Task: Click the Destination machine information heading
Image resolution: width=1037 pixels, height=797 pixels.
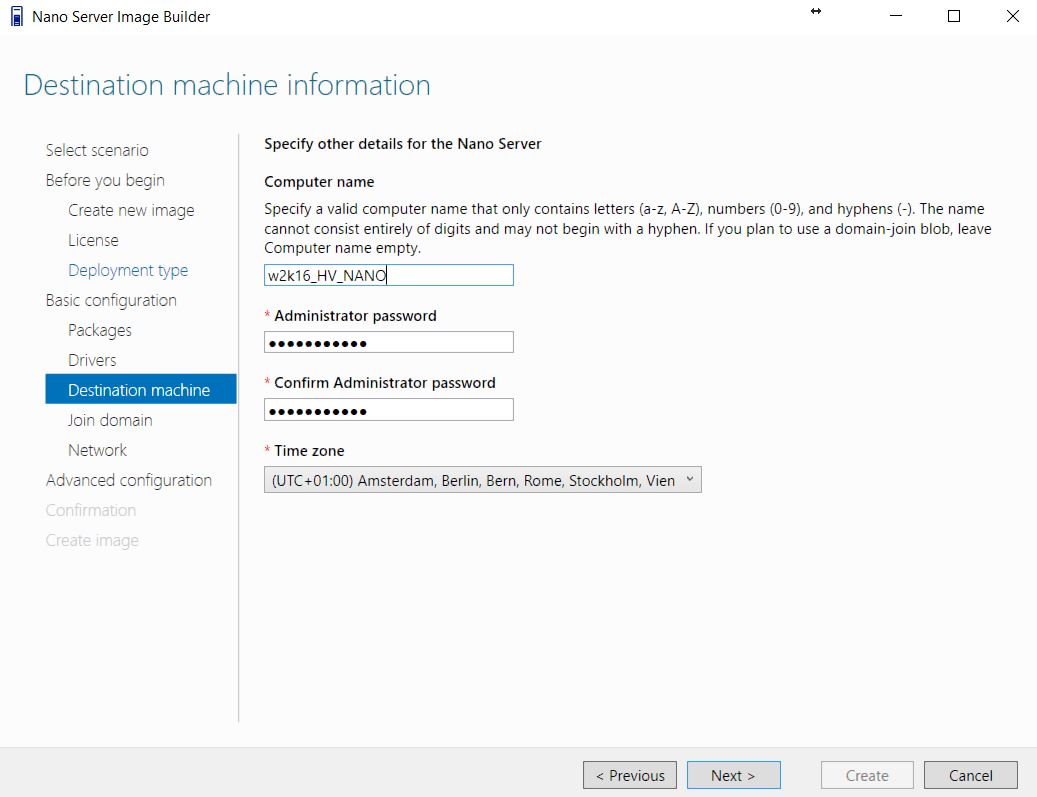Action: (x=227, y=85)
